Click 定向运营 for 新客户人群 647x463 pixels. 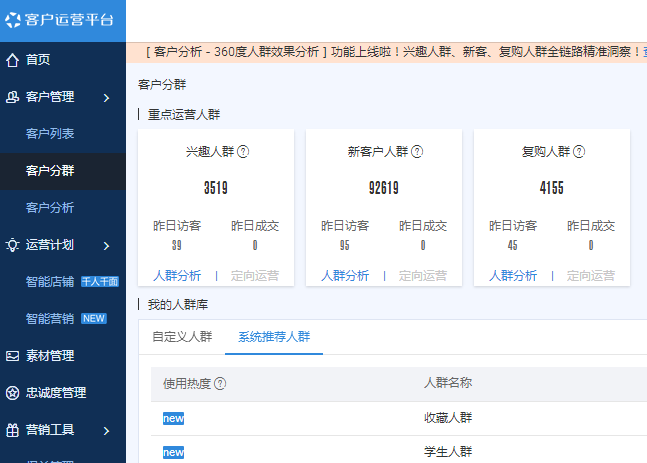(x=423, y=276)
